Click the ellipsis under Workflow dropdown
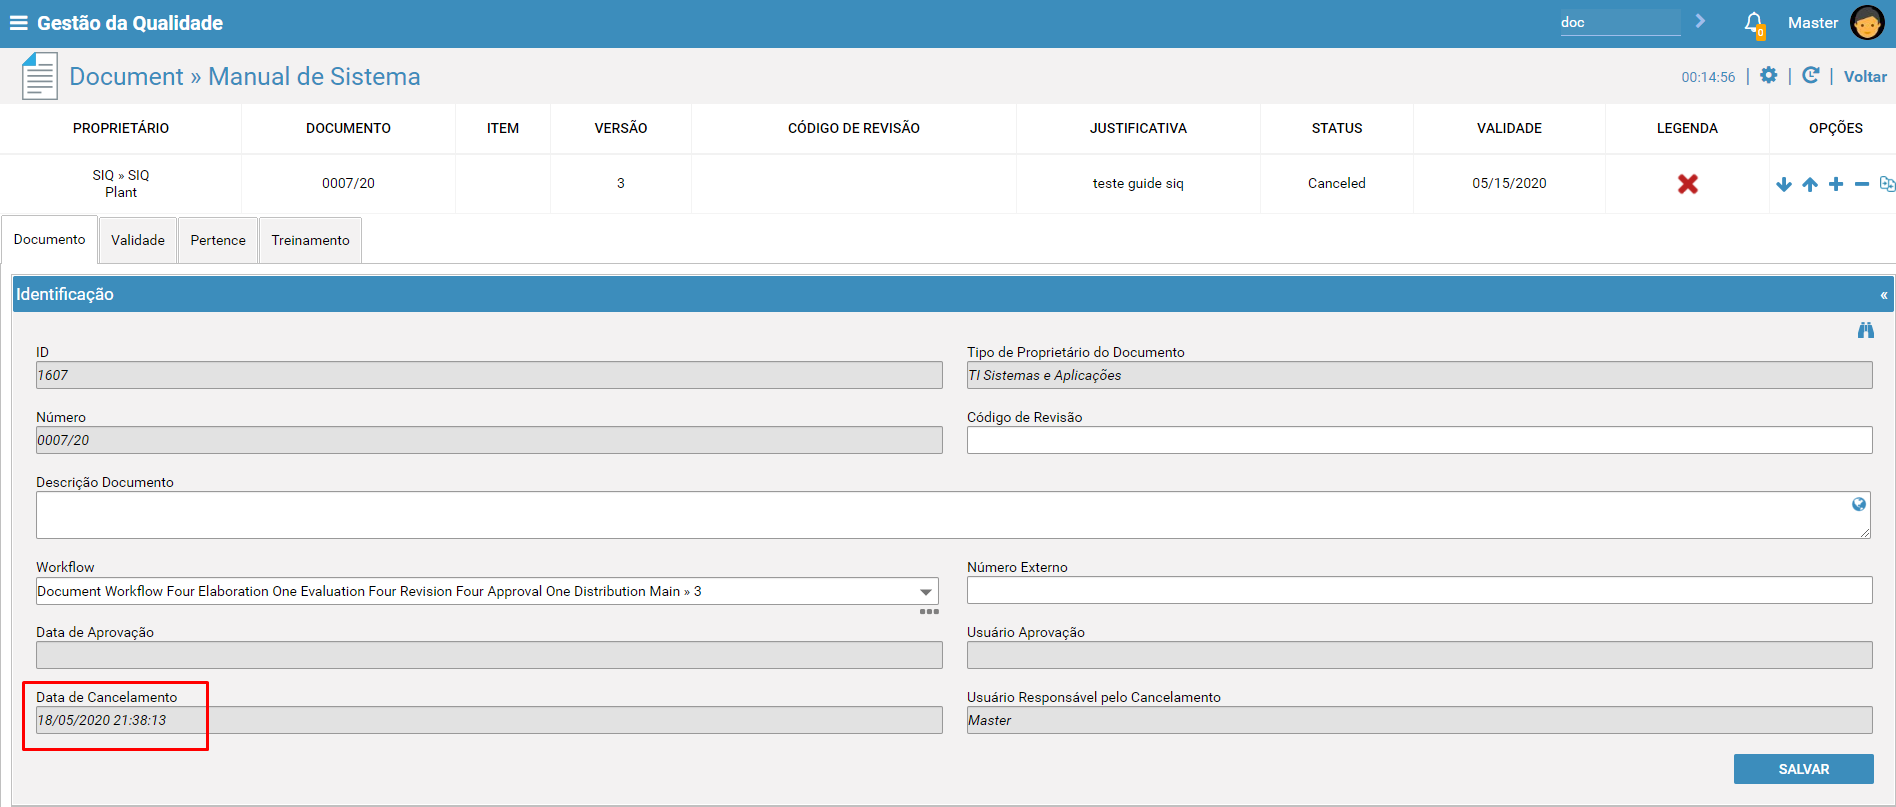Viewport: 1896px width, 807px height. point(929,611)
